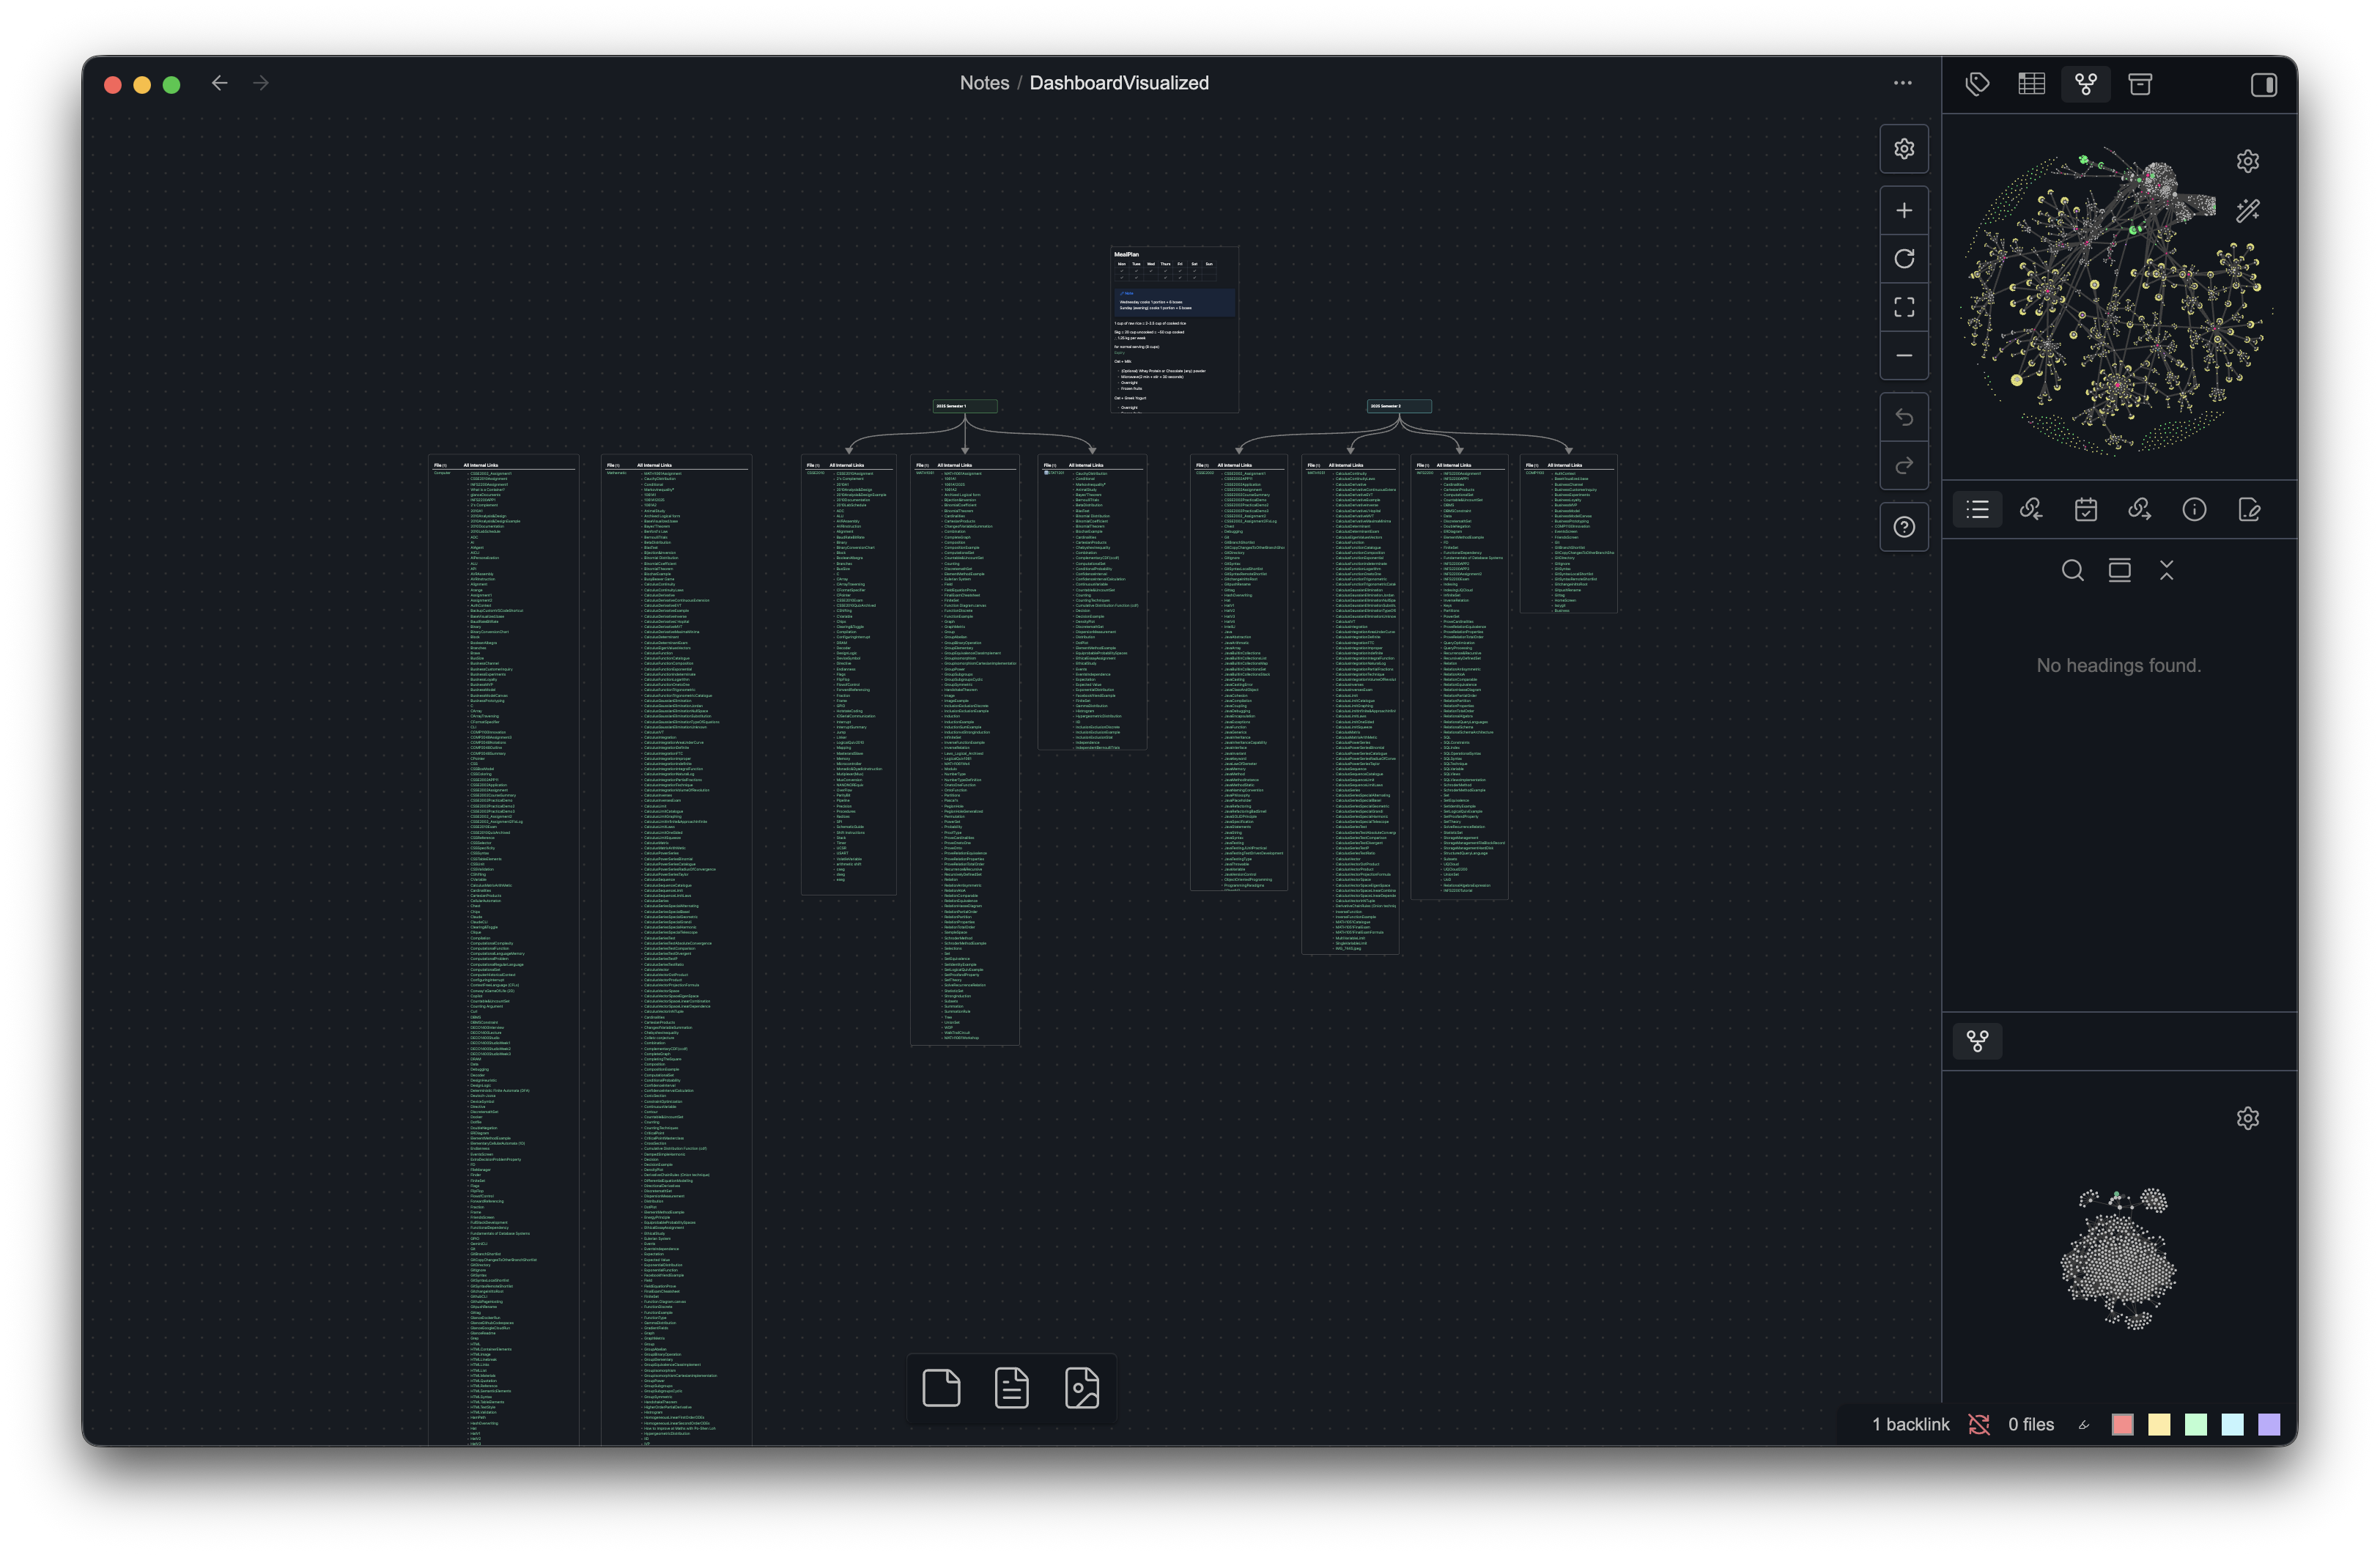Open the Tags tab in right sidebar
The width and height of the screenshot is (2380, 1555).
point(1977,84)
